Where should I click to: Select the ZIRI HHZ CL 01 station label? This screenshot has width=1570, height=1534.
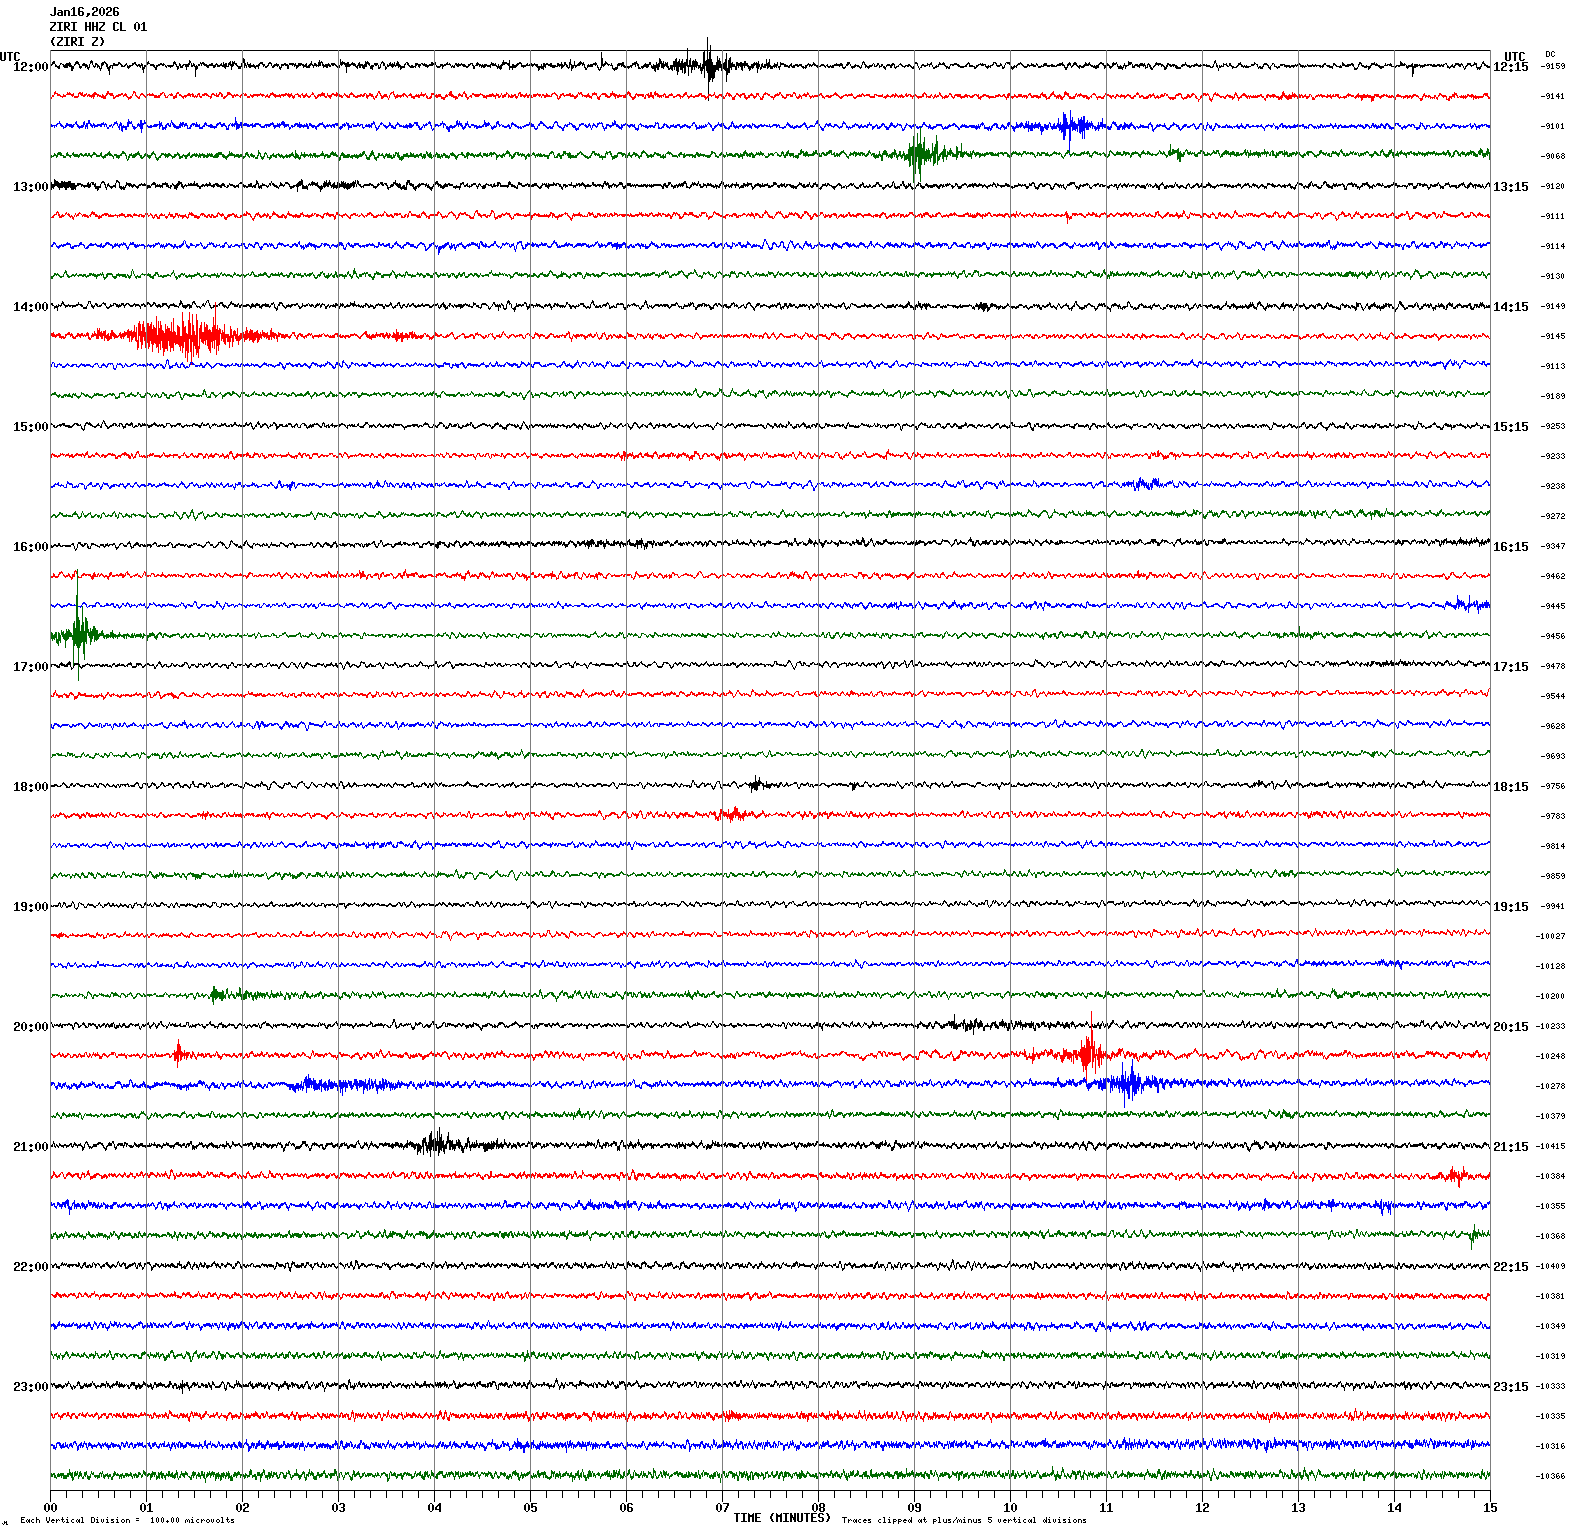[x=98, y=27]
